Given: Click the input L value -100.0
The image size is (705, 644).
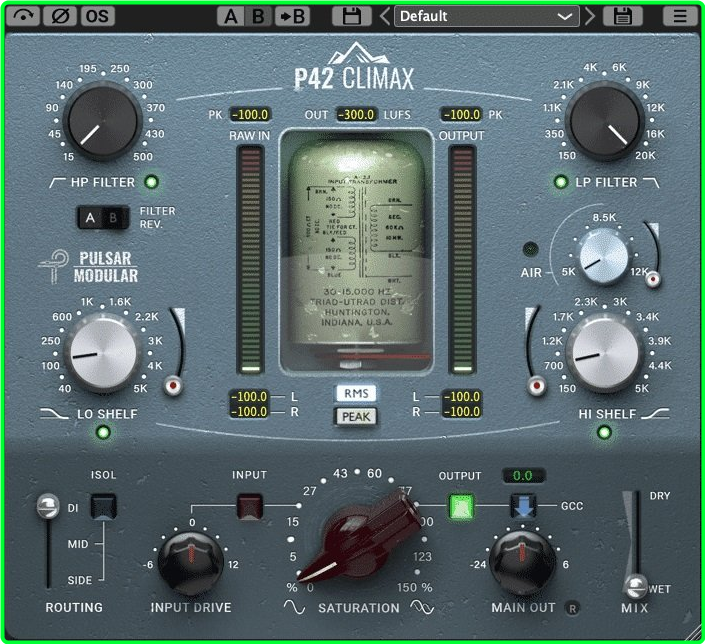Looking at the screenshot, I should (x=249, y=397).
